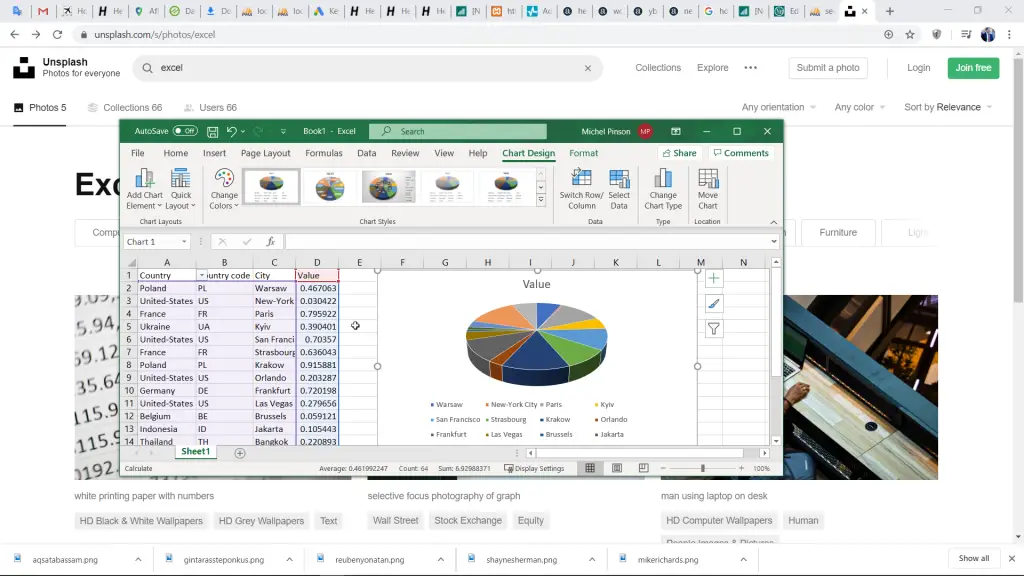Click the Select All corner triangle
Image resolution: width=1024 pixels, height=576 pixels.
pos(132,263)
